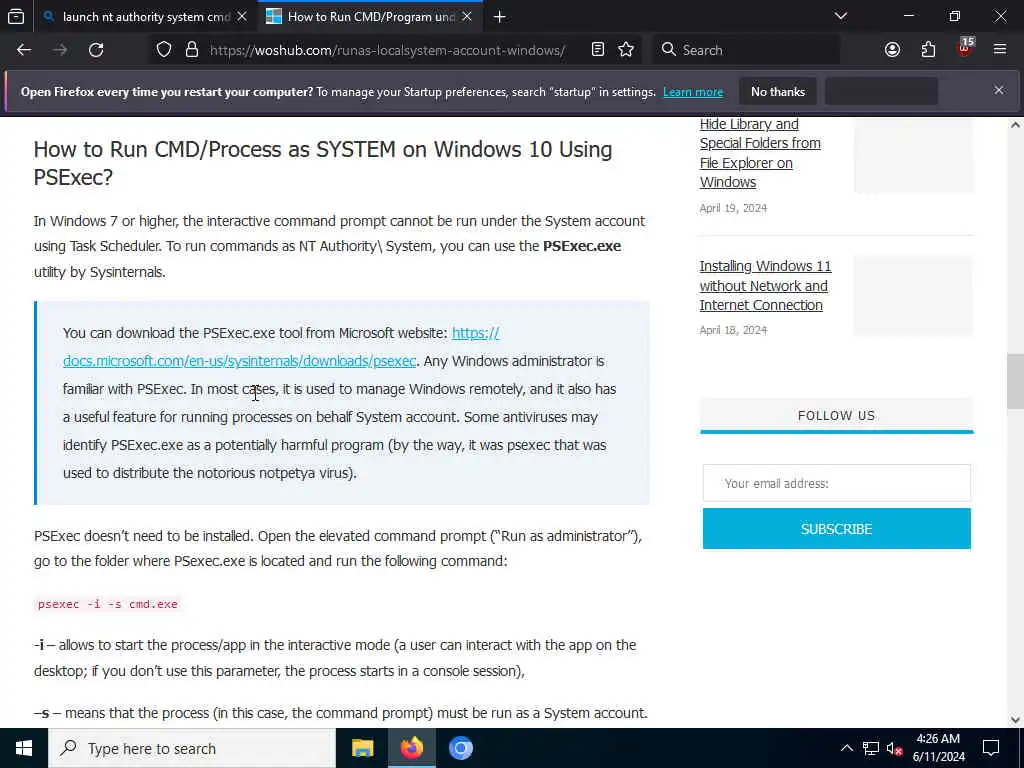Click the muted volume tray icon
The width and height of the screenshot is (1024, 768).
pos(894,748)
